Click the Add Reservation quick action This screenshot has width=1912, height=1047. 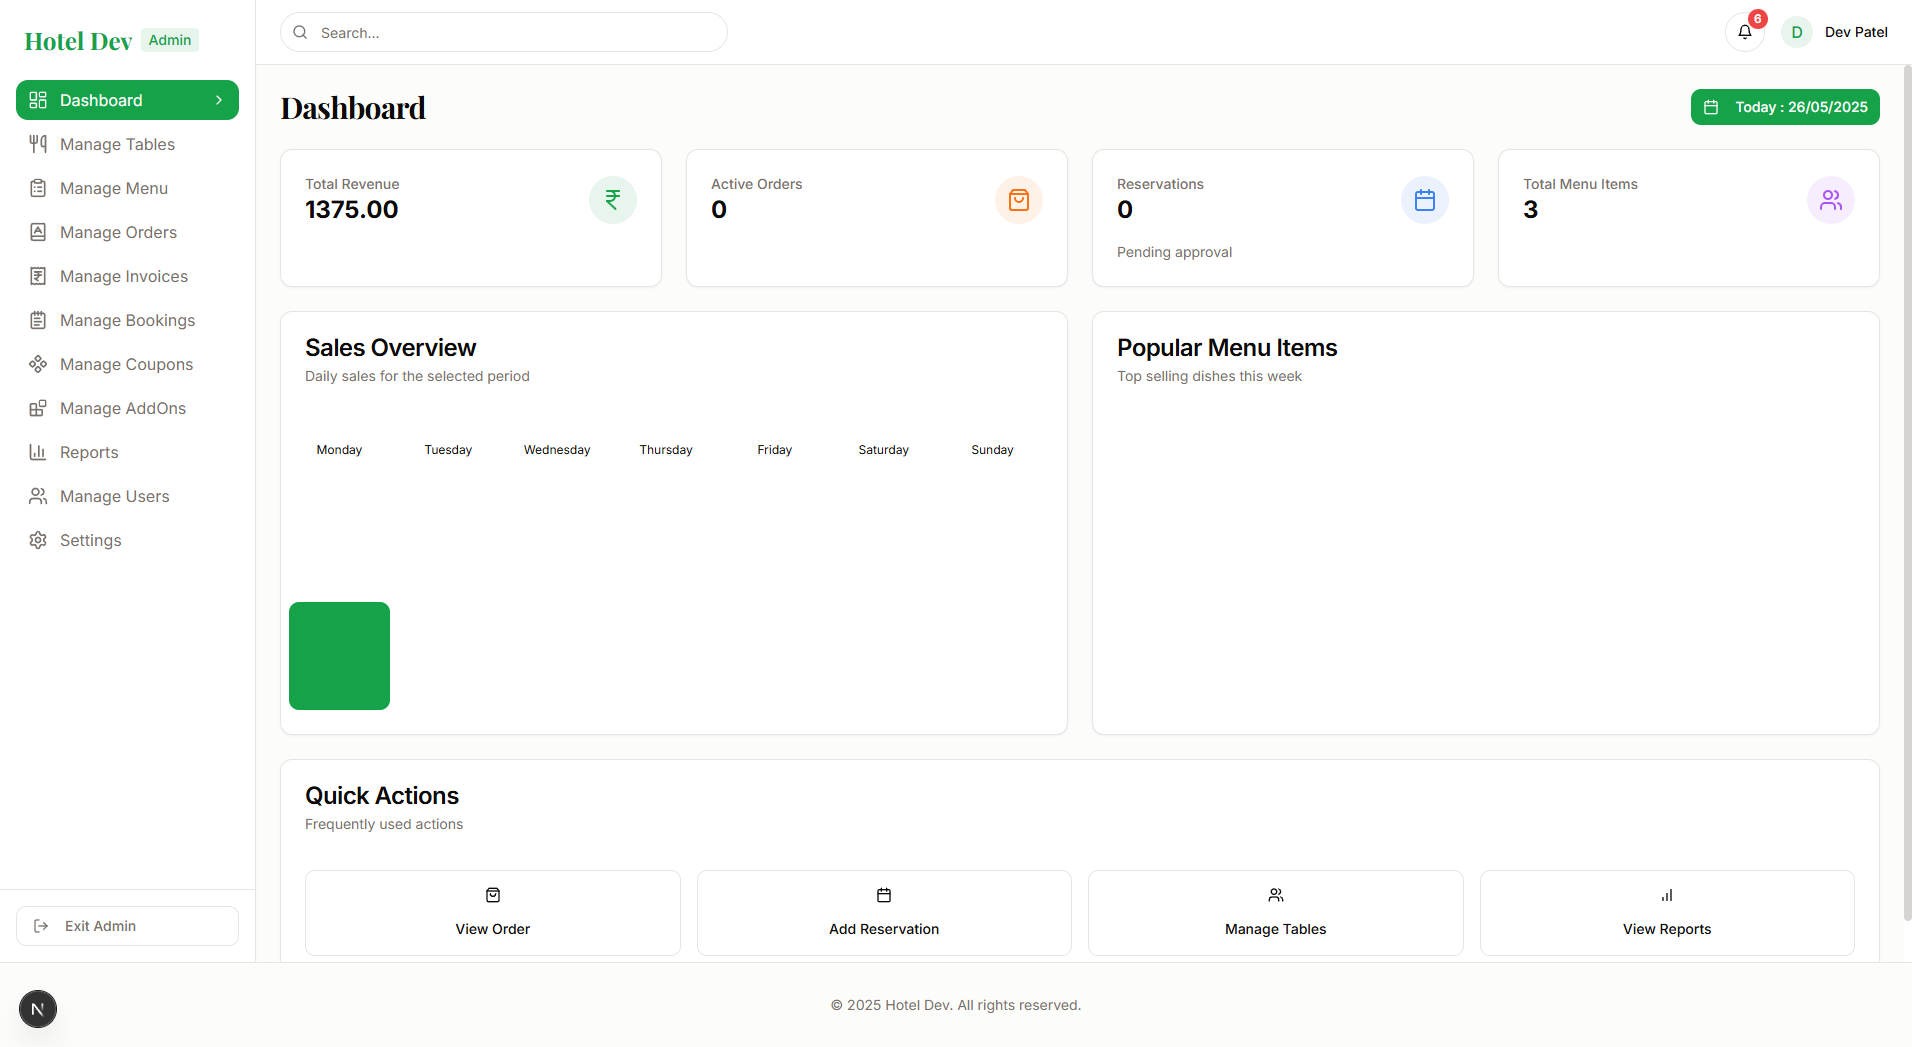pyautogui.click(x=883, y=912)
